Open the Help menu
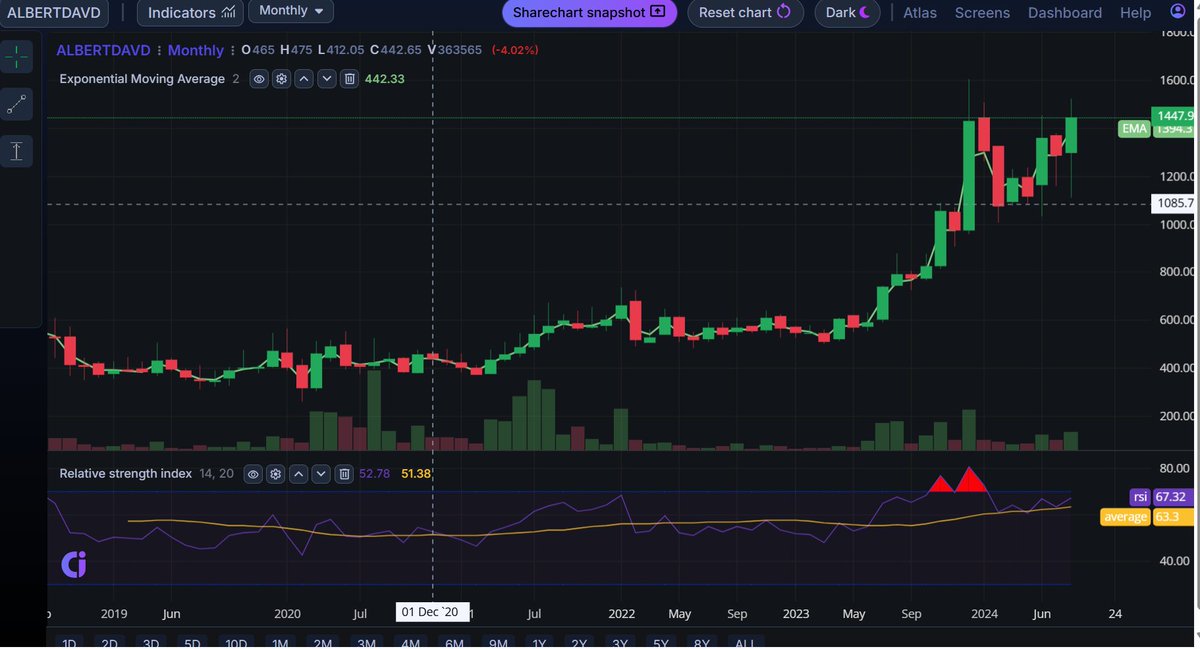This screenshot has height=649, width=1200. [x=1135, y=13]
